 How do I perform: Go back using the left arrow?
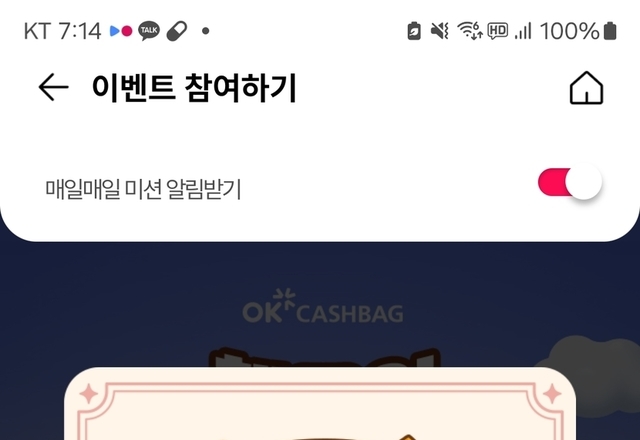coord(53,87)
